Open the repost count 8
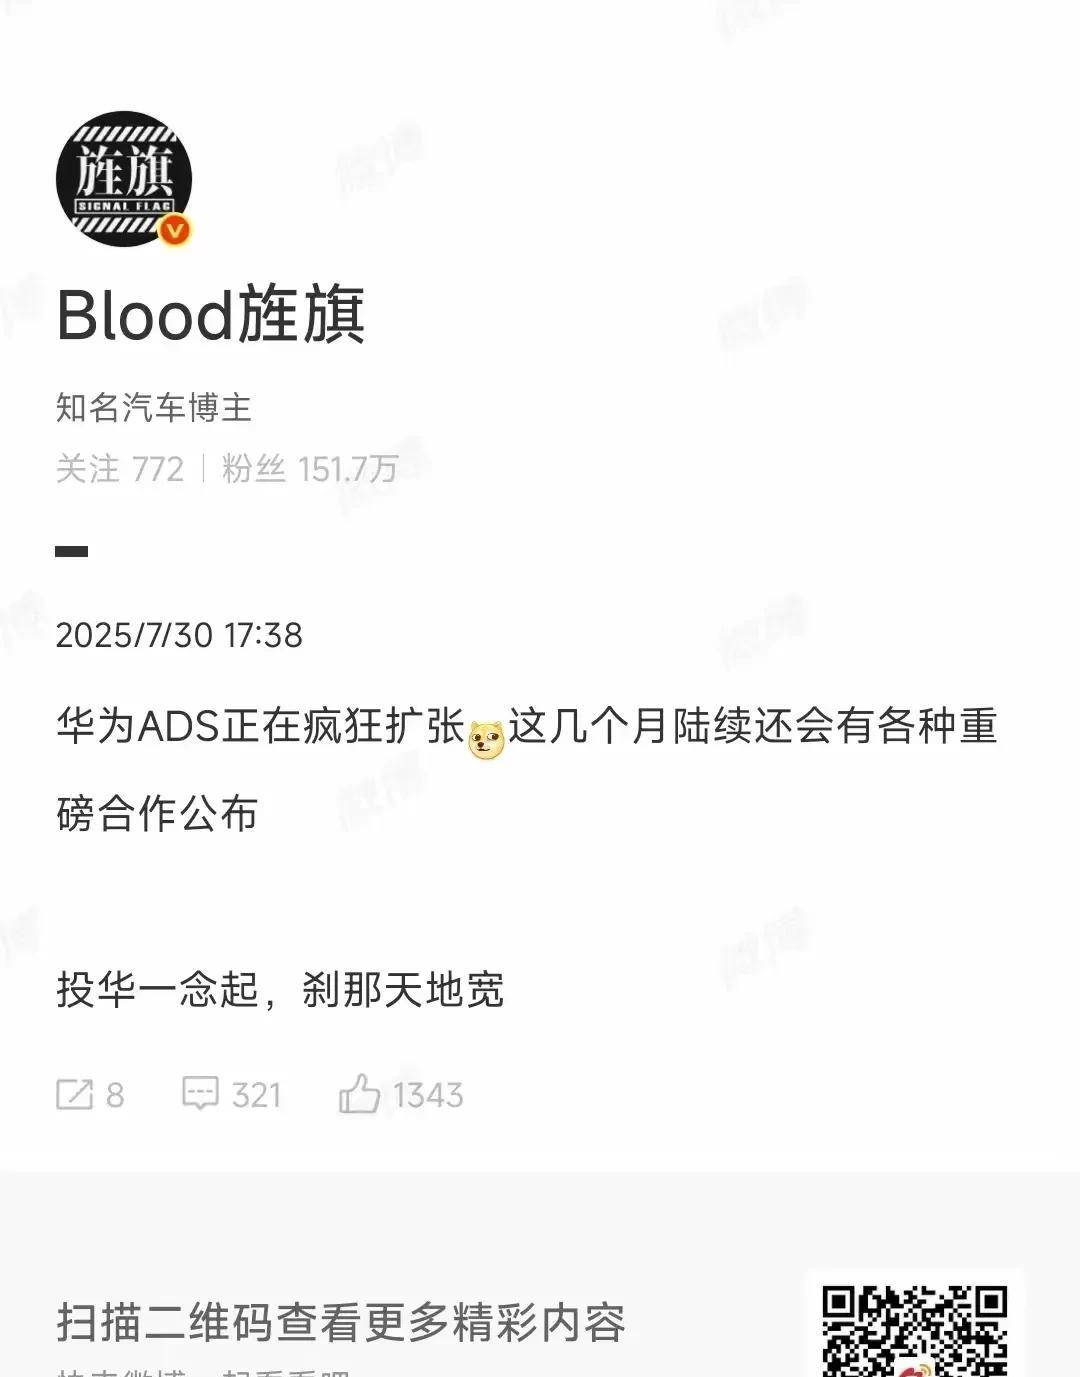The width and height of the screenshot is (1080, 1377). (x=115, y=1096)
